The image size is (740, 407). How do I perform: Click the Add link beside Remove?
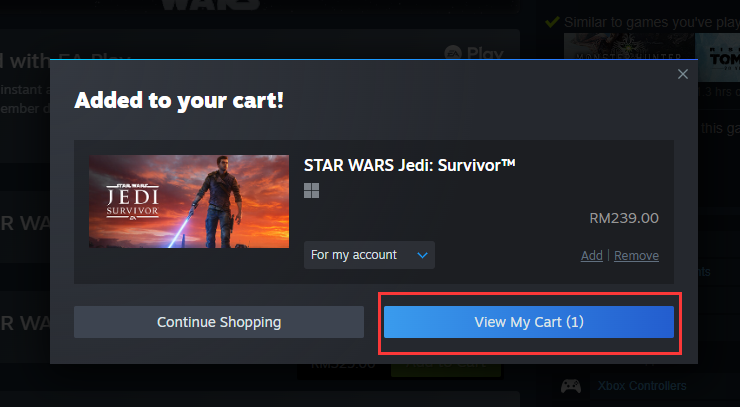(x=591, y=255)
